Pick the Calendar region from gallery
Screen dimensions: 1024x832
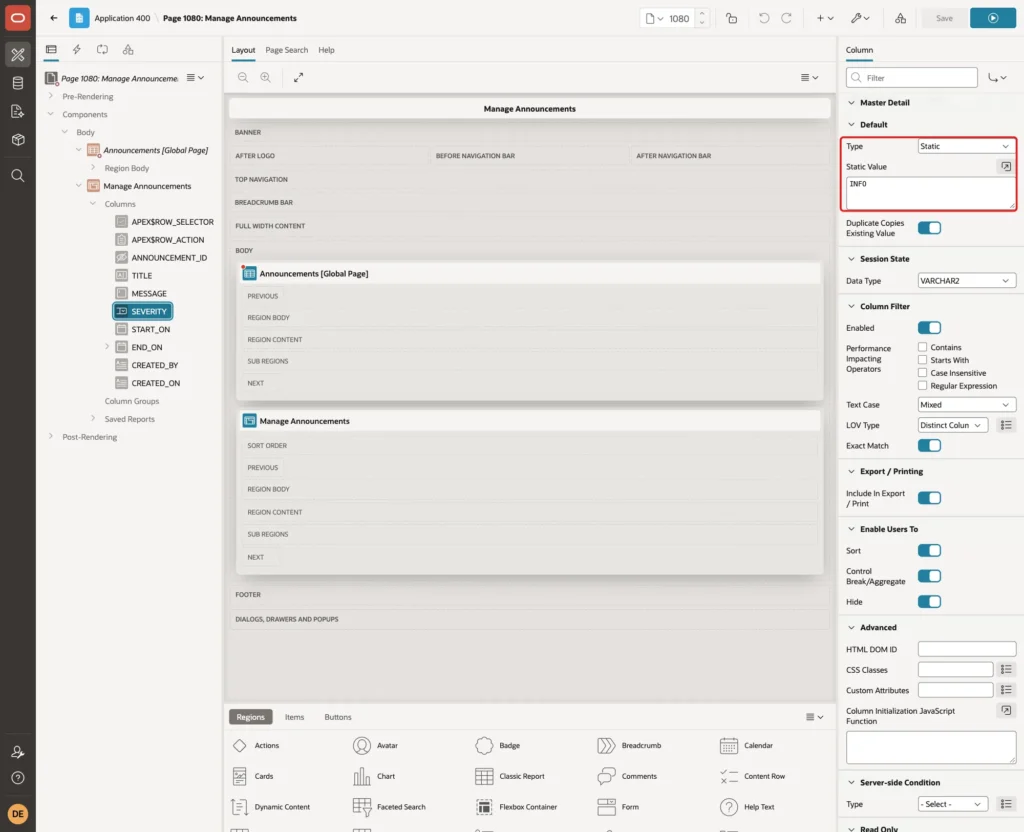point(746,745)
